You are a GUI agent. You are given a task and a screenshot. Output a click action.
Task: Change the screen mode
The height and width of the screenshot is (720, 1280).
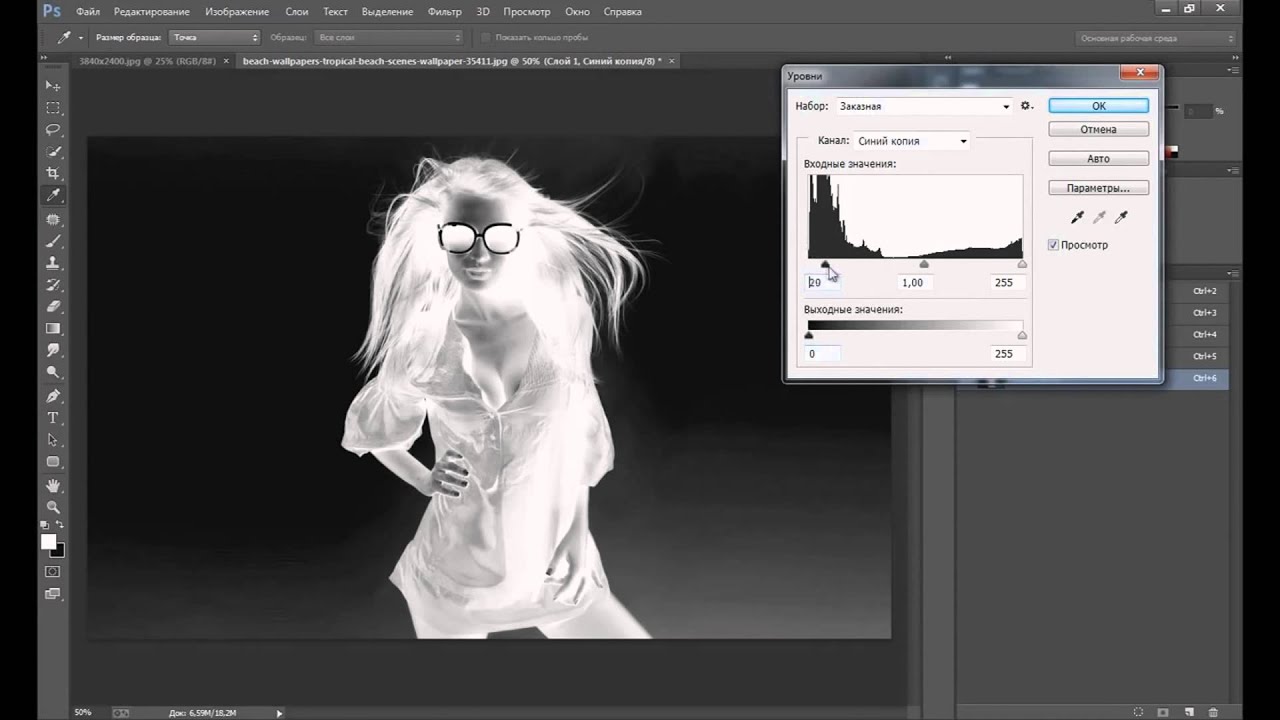tap(53, 593)
